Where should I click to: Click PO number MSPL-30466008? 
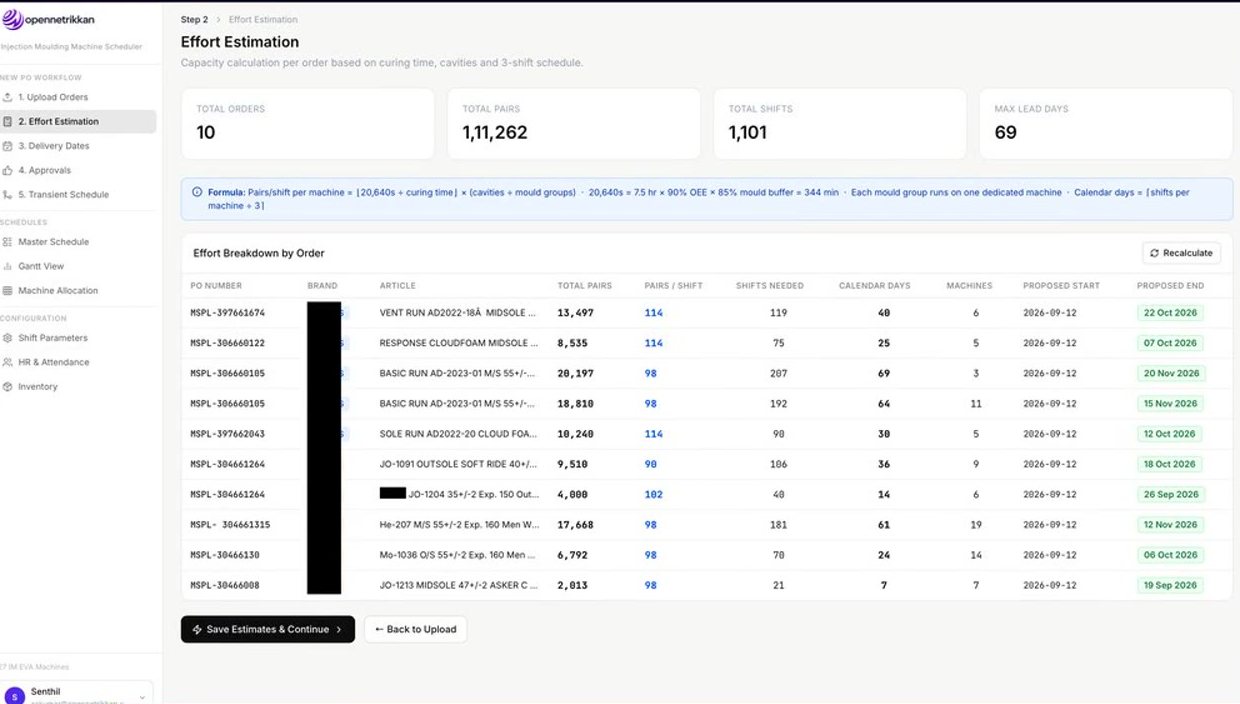point(225,585)
